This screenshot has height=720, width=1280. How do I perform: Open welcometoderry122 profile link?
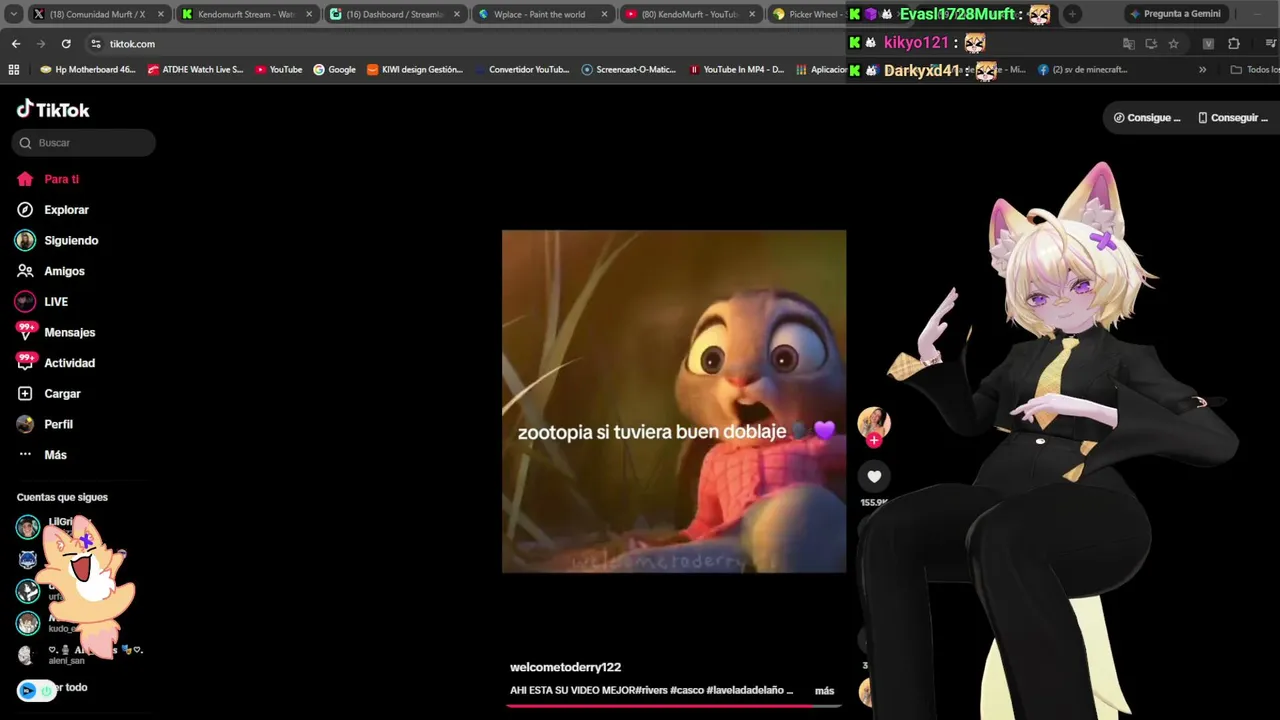pyautogui.click(x=565, y=667)
